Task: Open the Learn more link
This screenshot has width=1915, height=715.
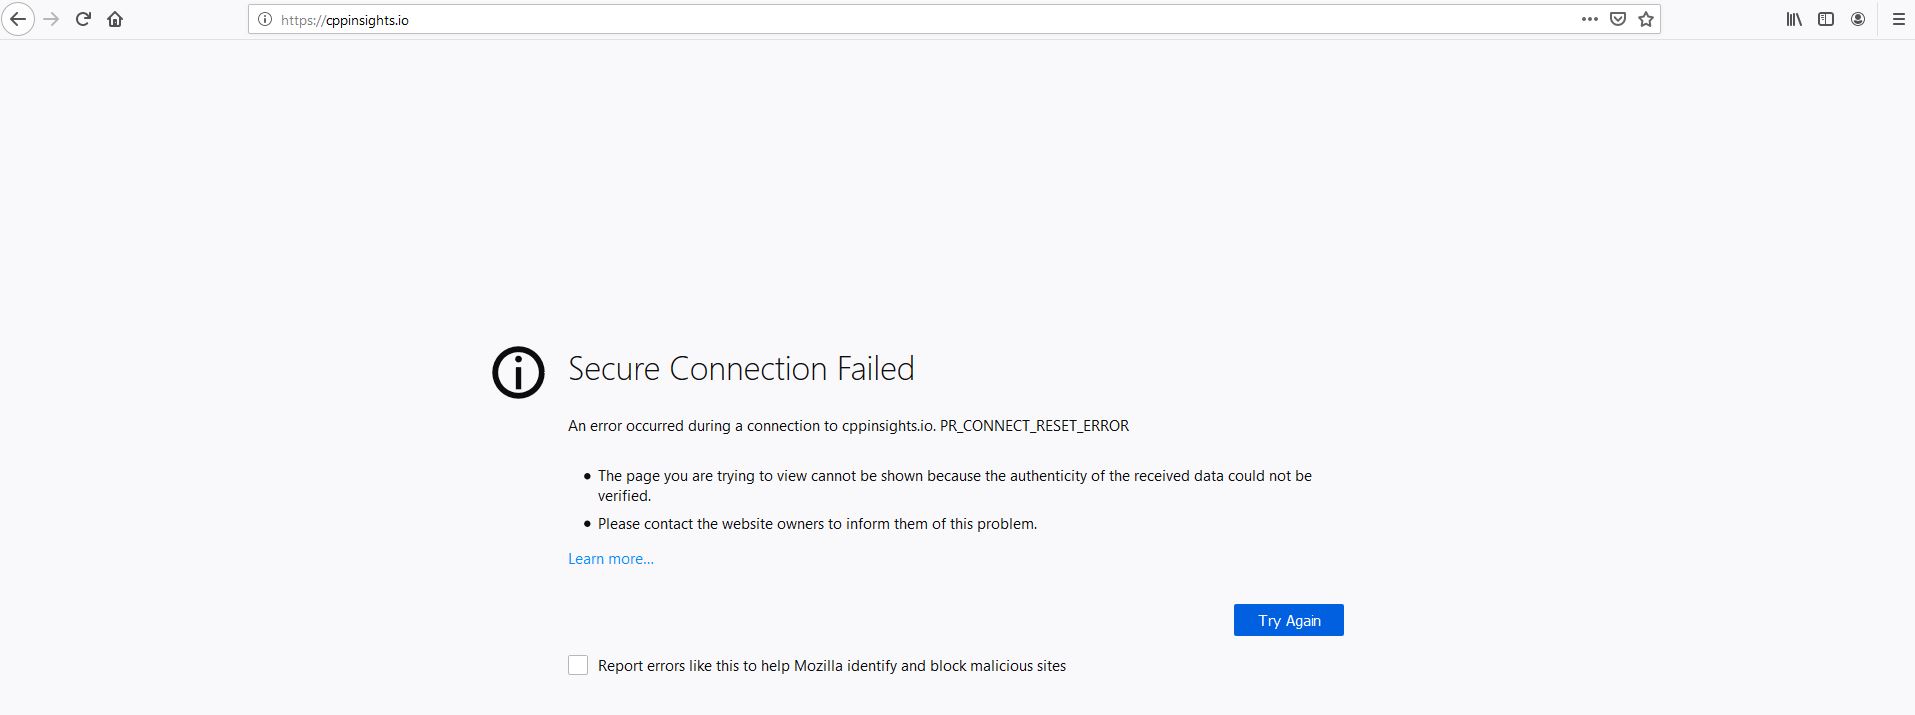Action: pos(610,558)
